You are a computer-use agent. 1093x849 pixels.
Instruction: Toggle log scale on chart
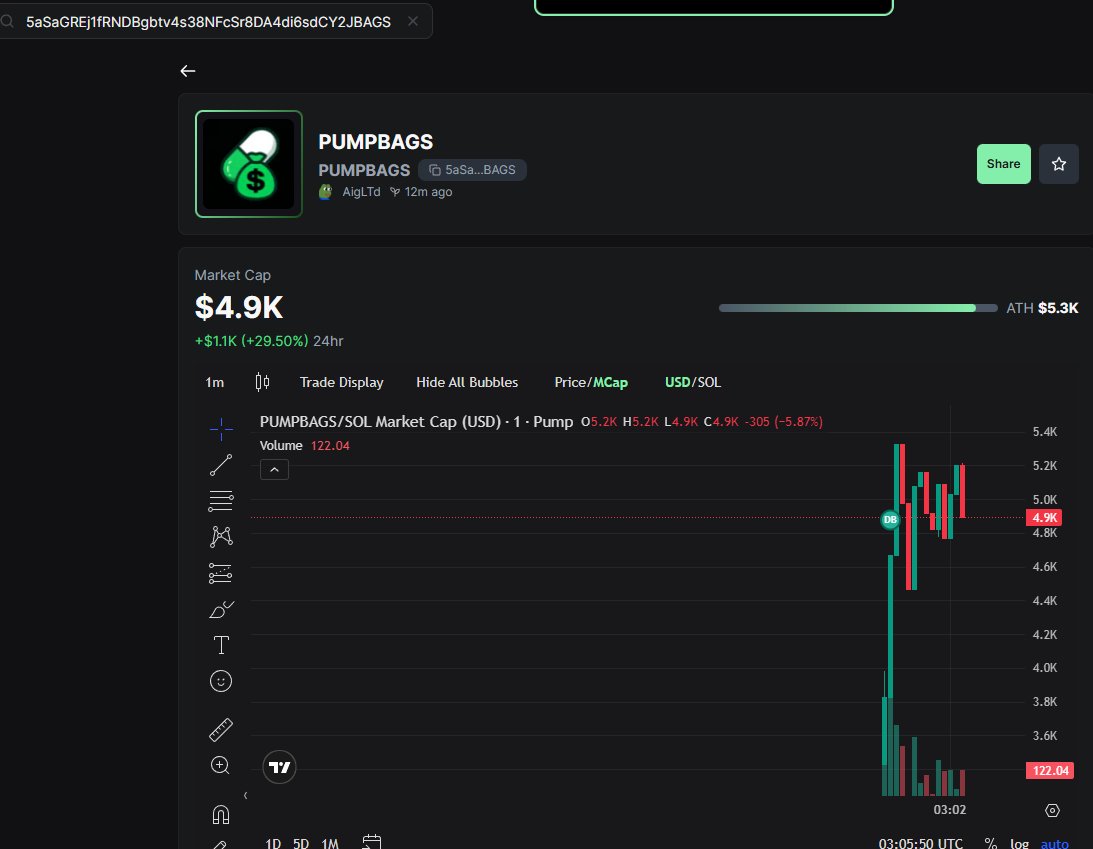[x=1019, y=843]
